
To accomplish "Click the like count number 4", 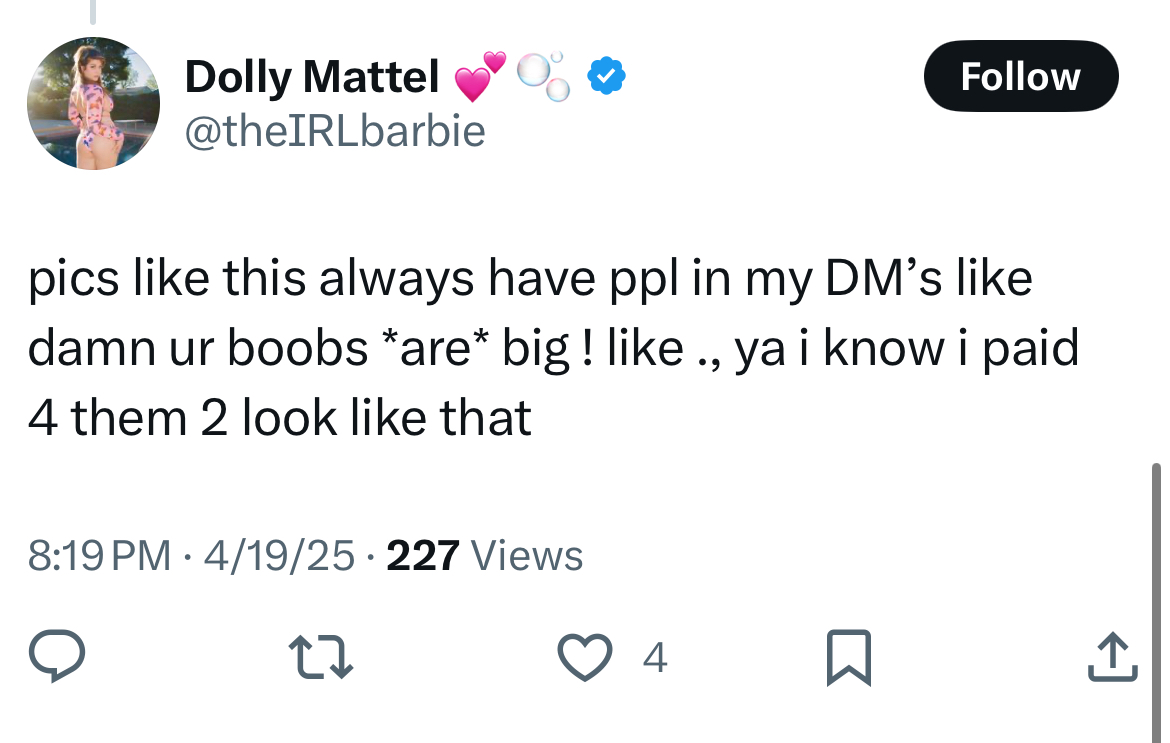I will point(654,657).
